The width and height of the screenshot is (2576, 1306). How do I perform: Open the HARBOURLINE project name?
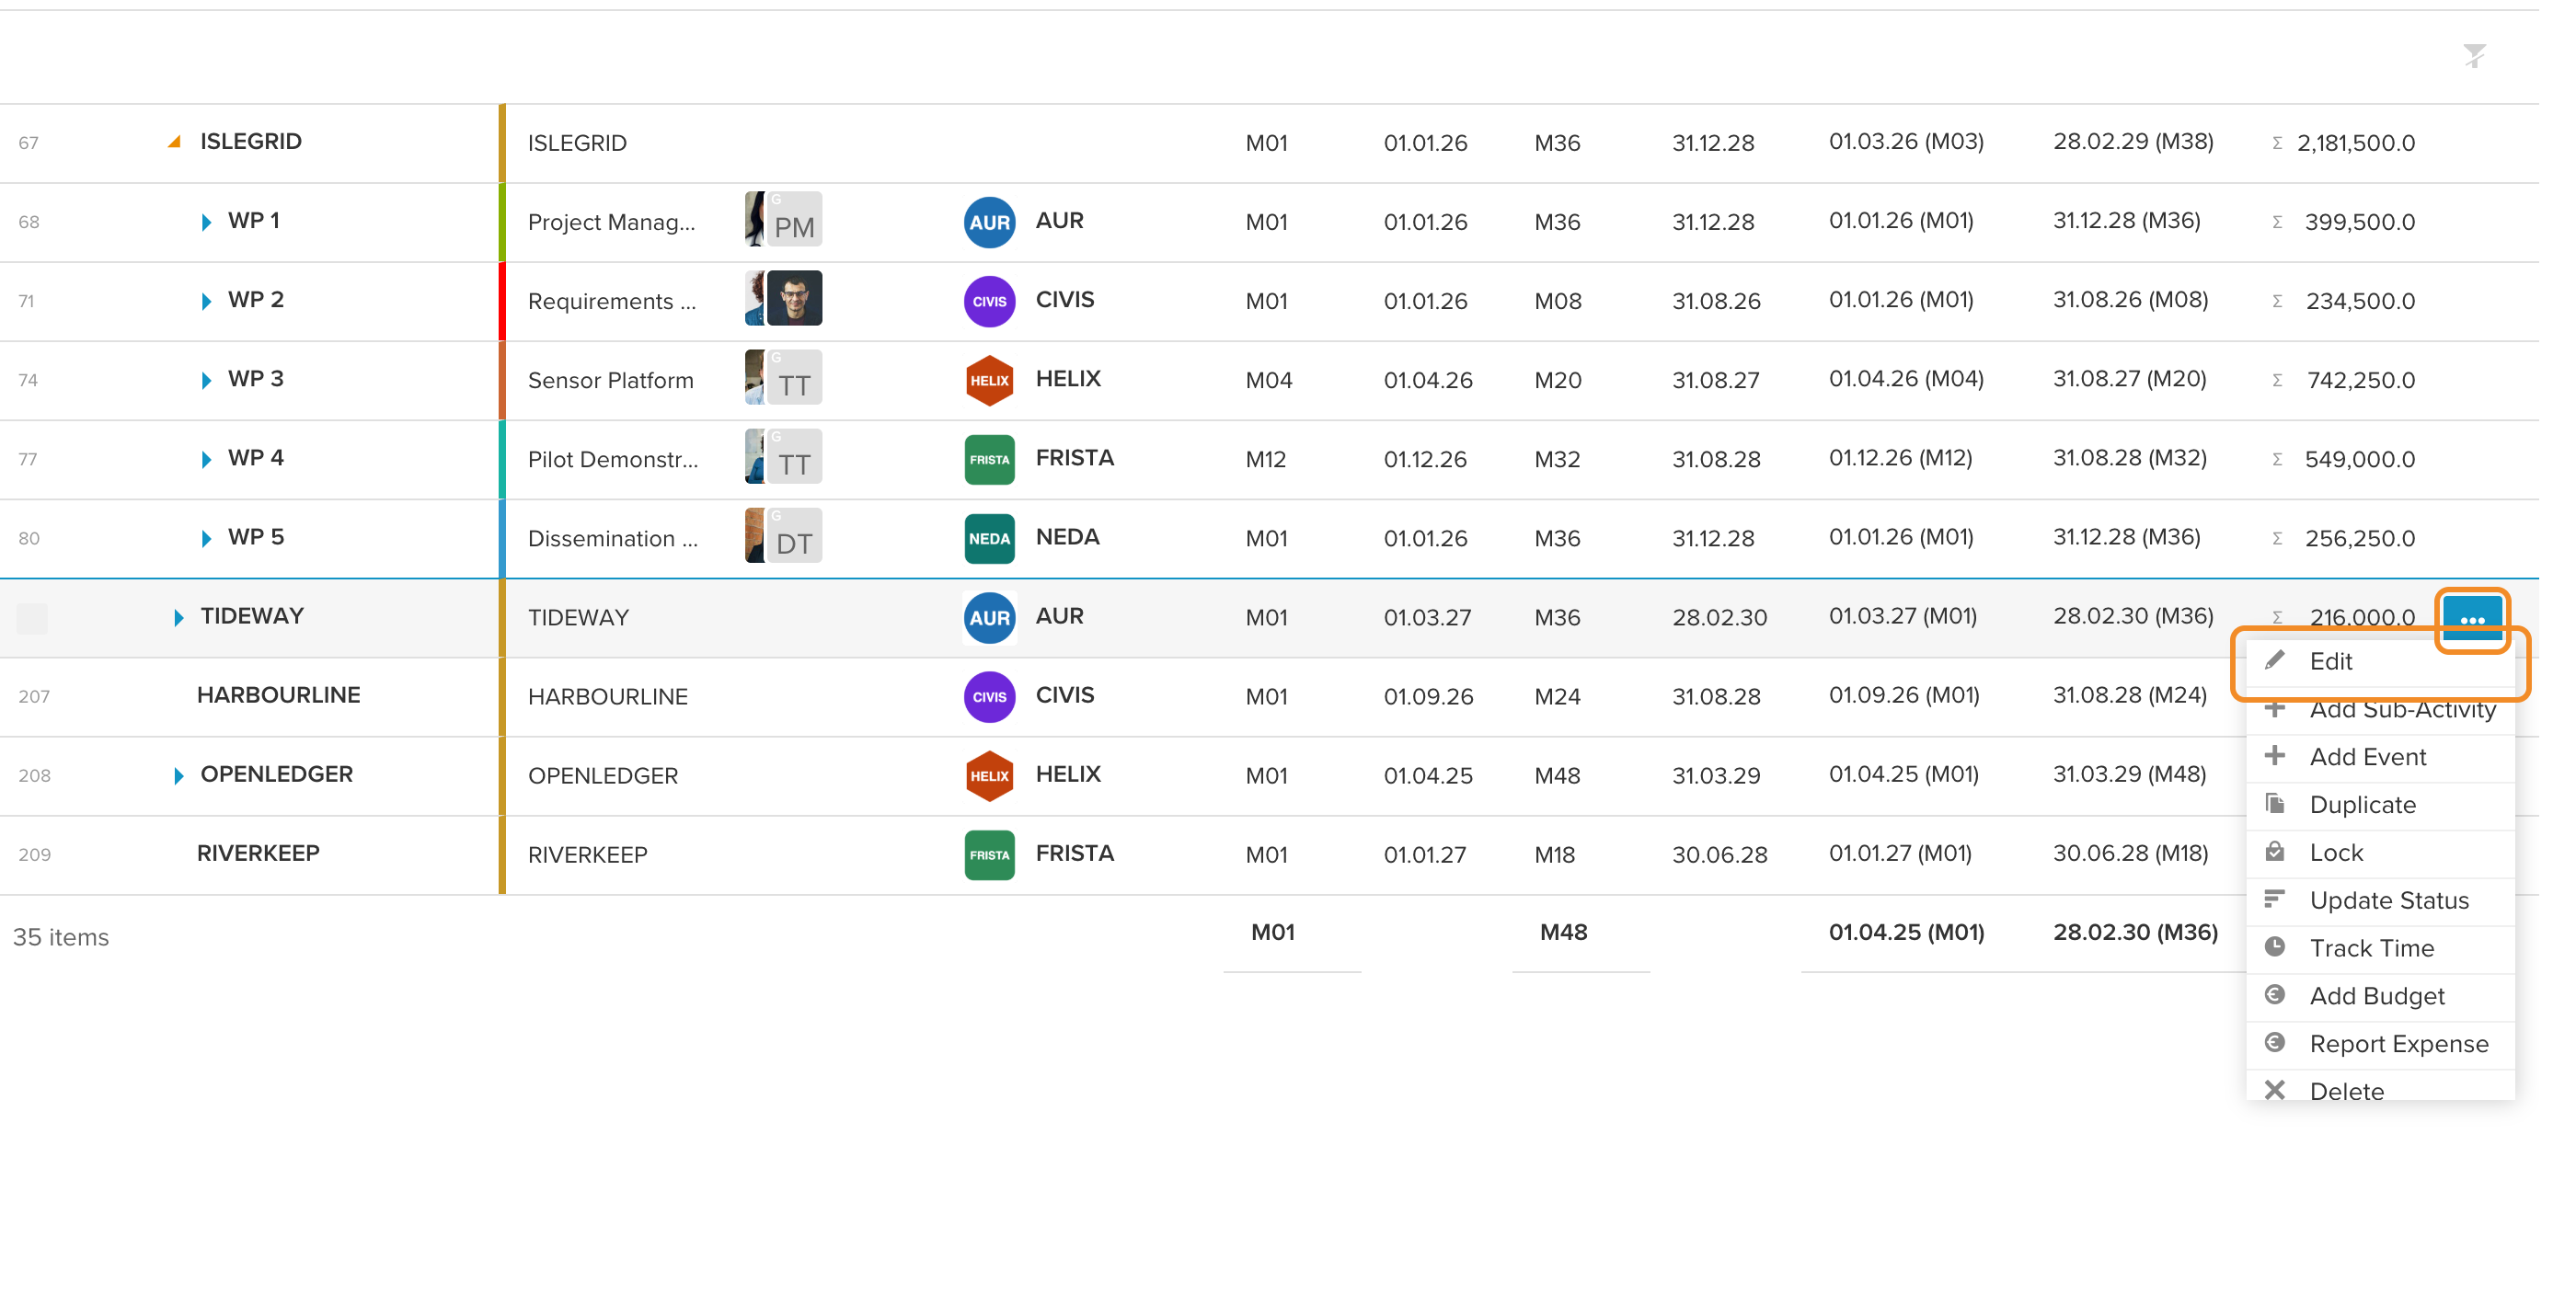click(x=278, y=695)
